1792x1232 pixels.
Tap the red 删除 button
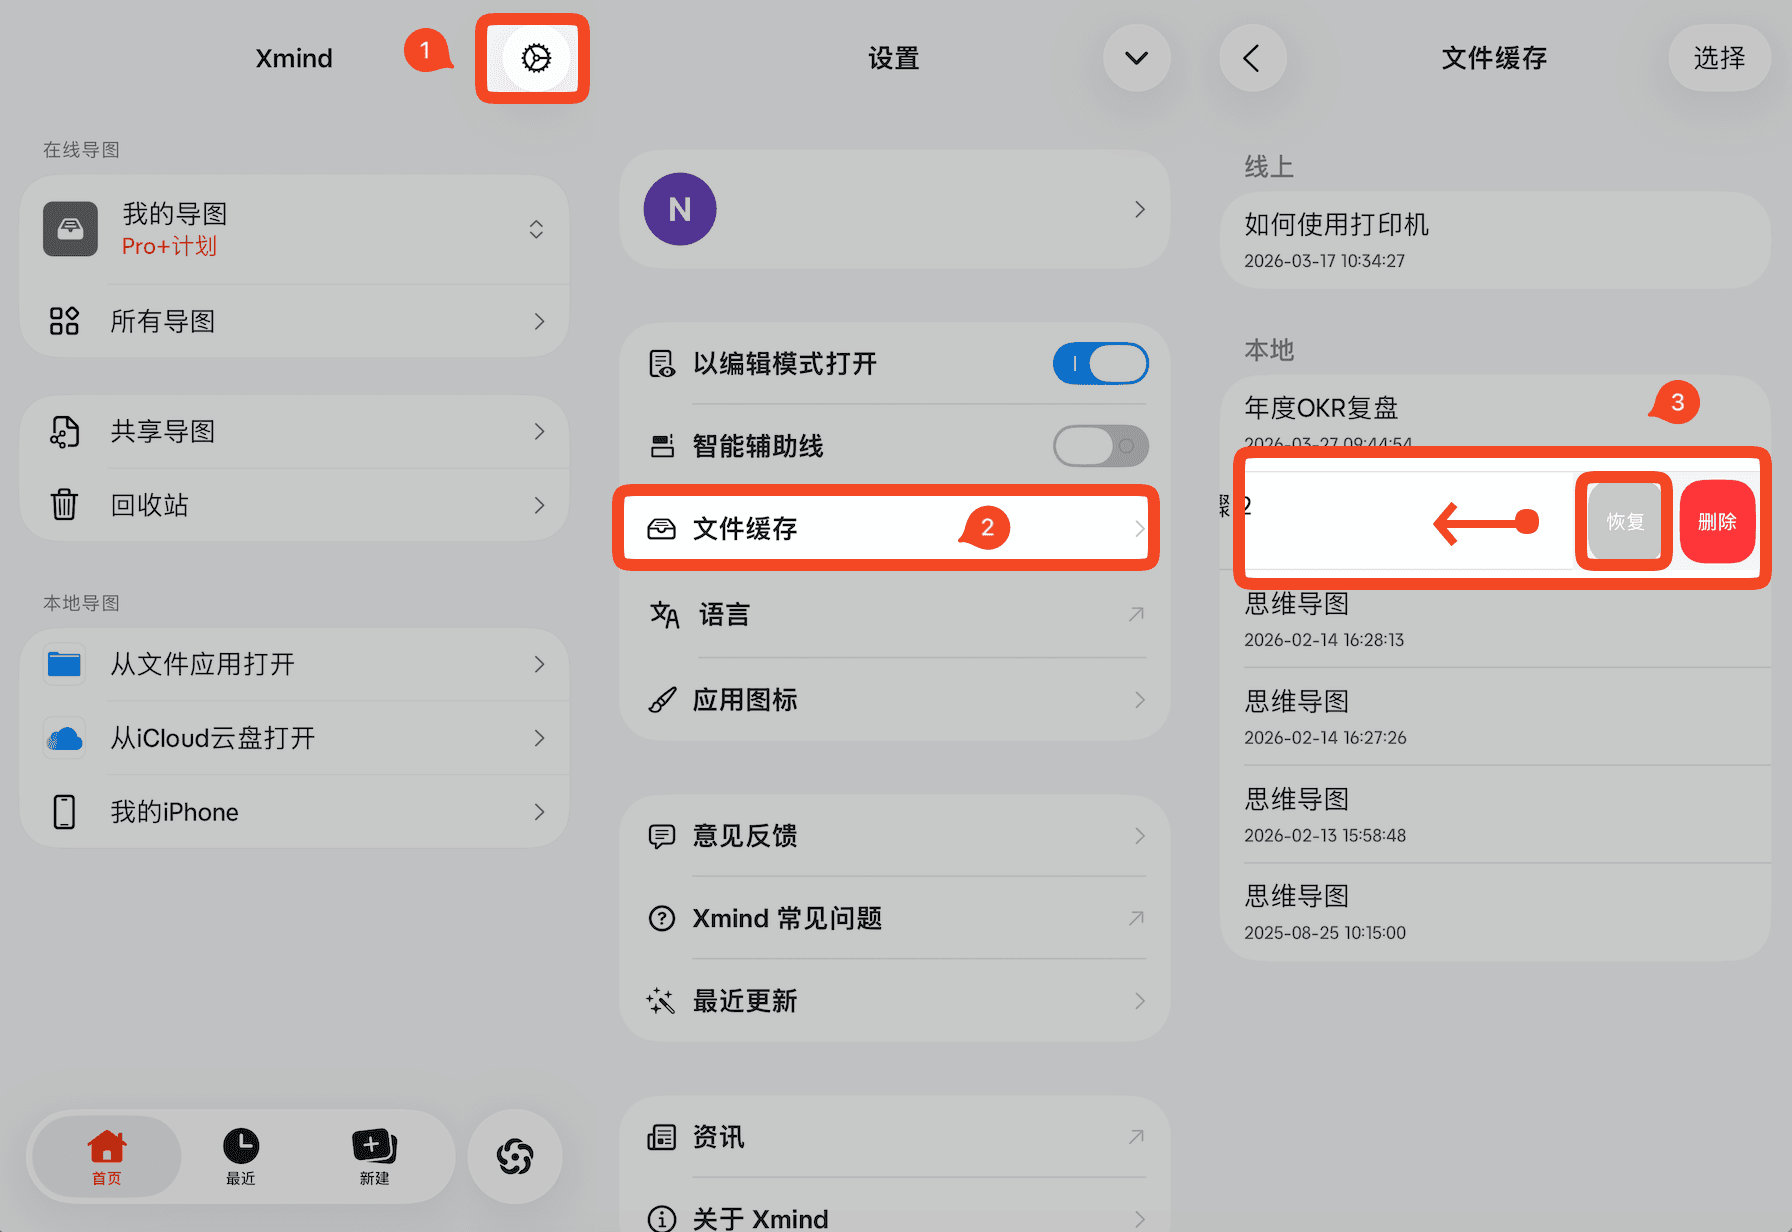click(1718, 522)
